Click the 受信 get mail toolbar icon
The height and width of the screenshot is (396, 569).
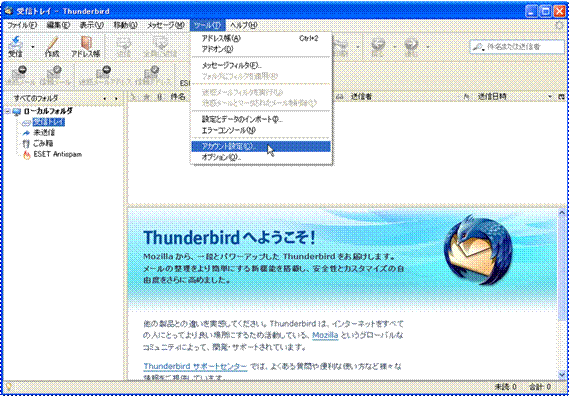click(x=16, y=46)
